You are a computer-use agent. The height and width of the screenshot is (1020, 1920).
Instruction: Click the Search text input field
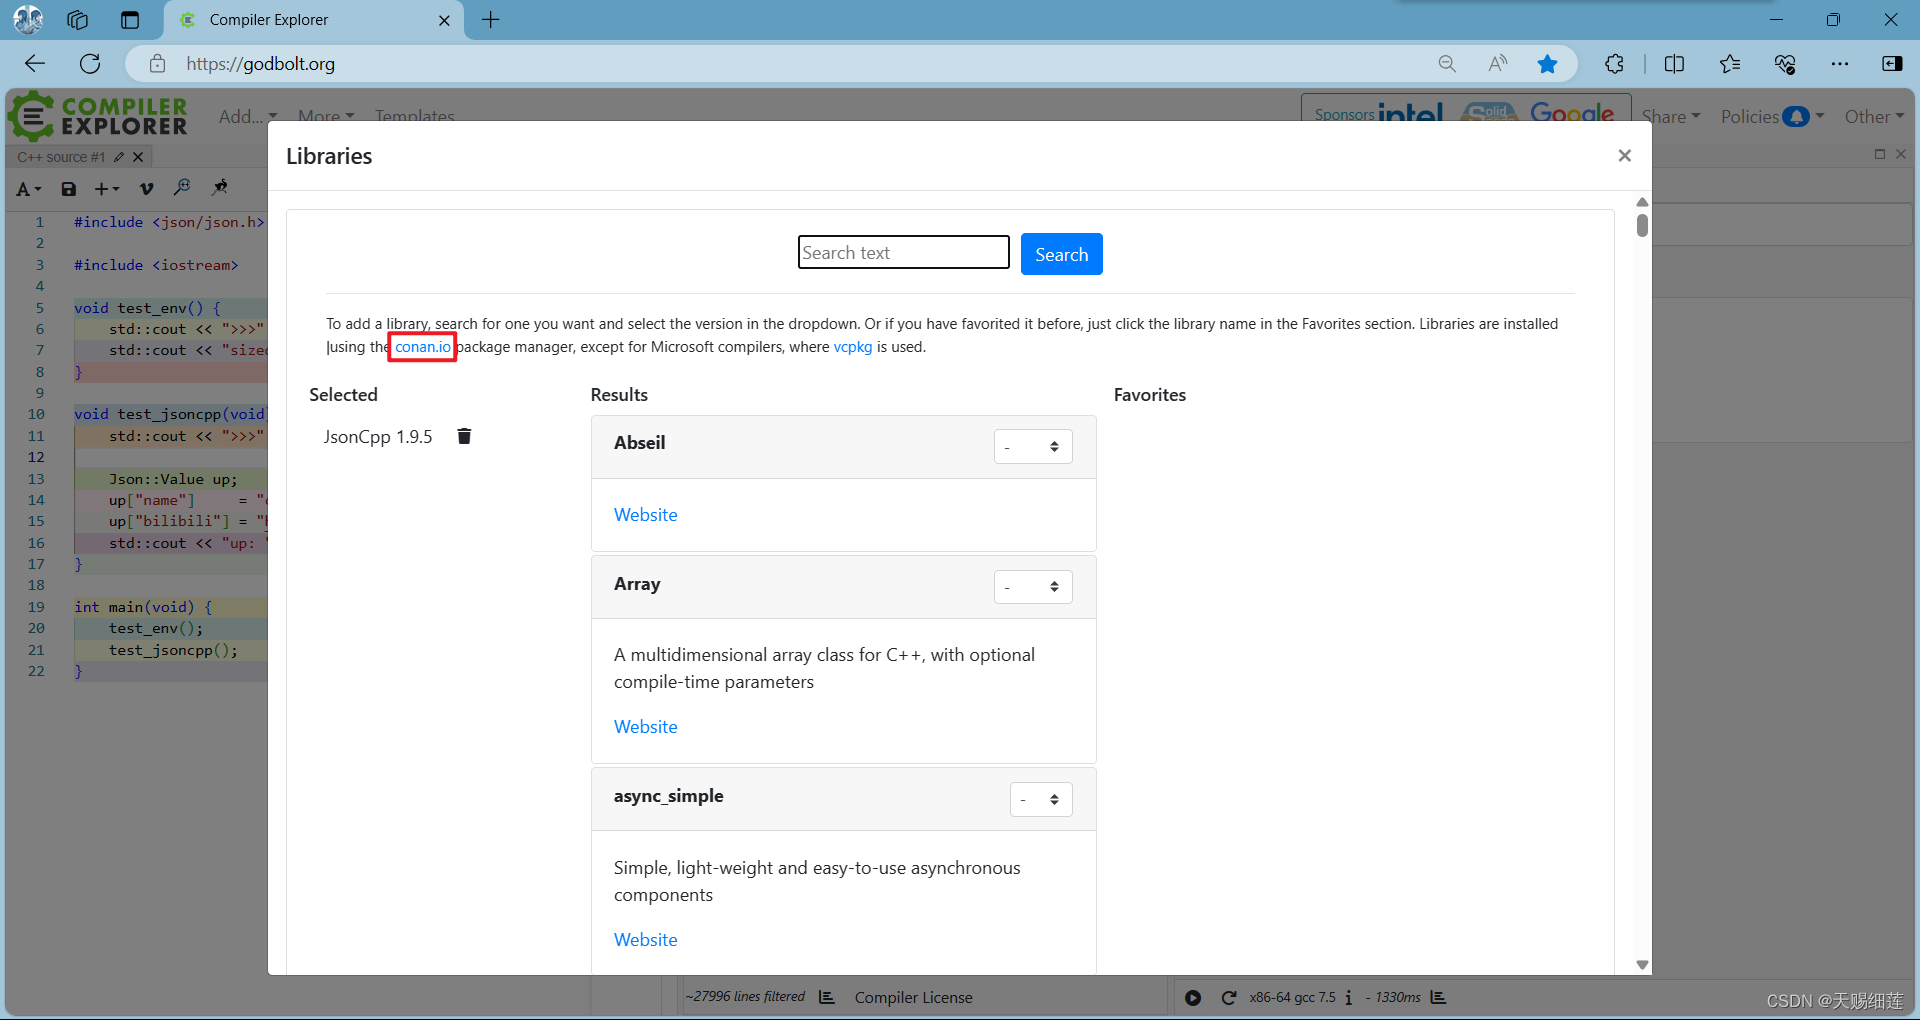click(x=904, y=253)
